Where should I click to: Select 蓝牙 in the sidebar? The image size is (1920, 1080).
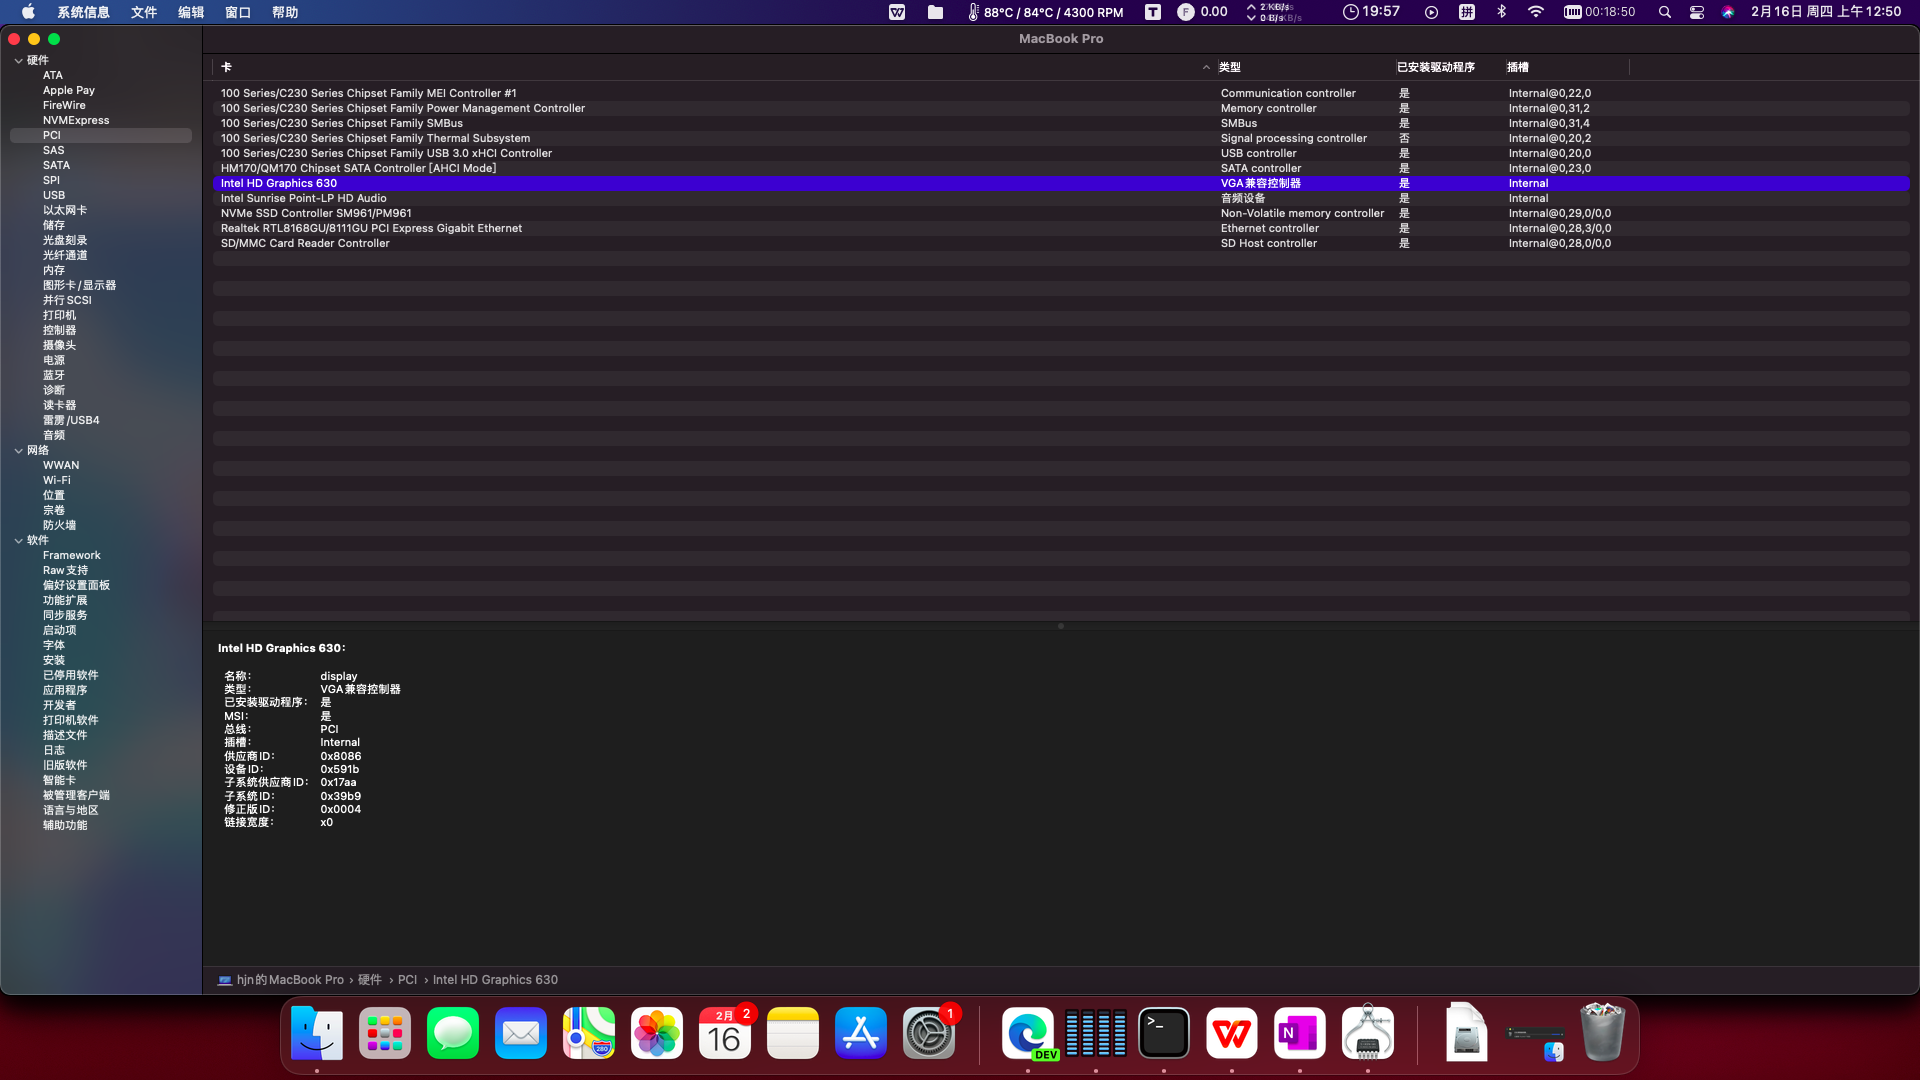click(54, 375)
